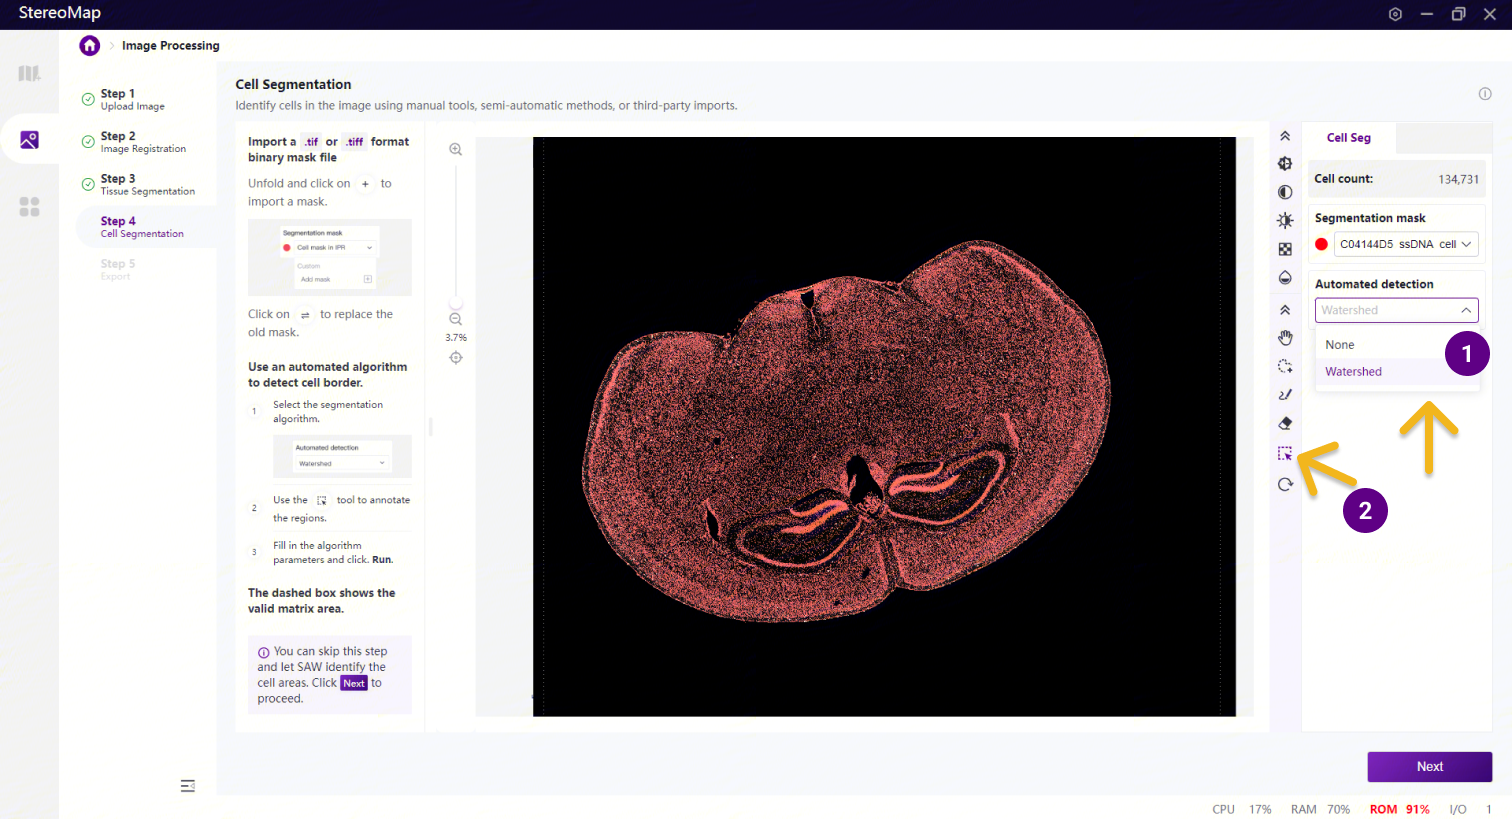
Task: Select the Eraser tool
Action: coord(1285,423)
